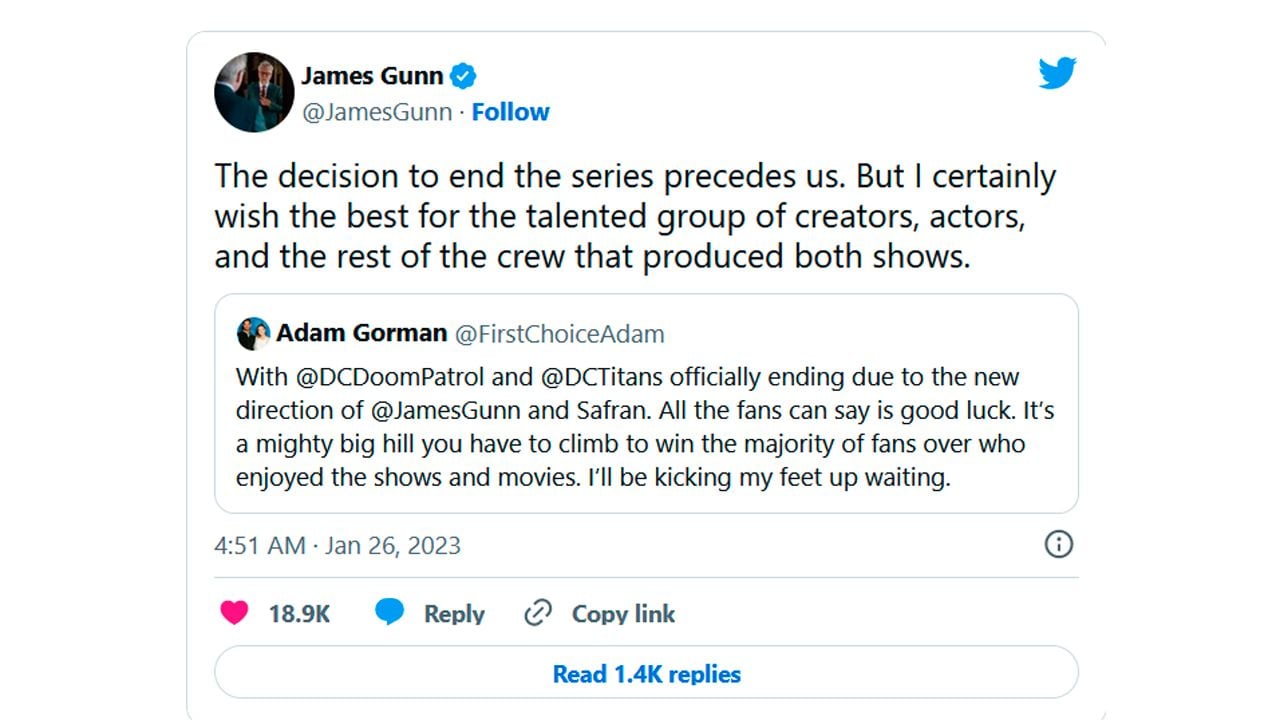The width and height of the screenshot is (1280, 720).
Task: Click the reply speech bubble icon
Action: 389,612
